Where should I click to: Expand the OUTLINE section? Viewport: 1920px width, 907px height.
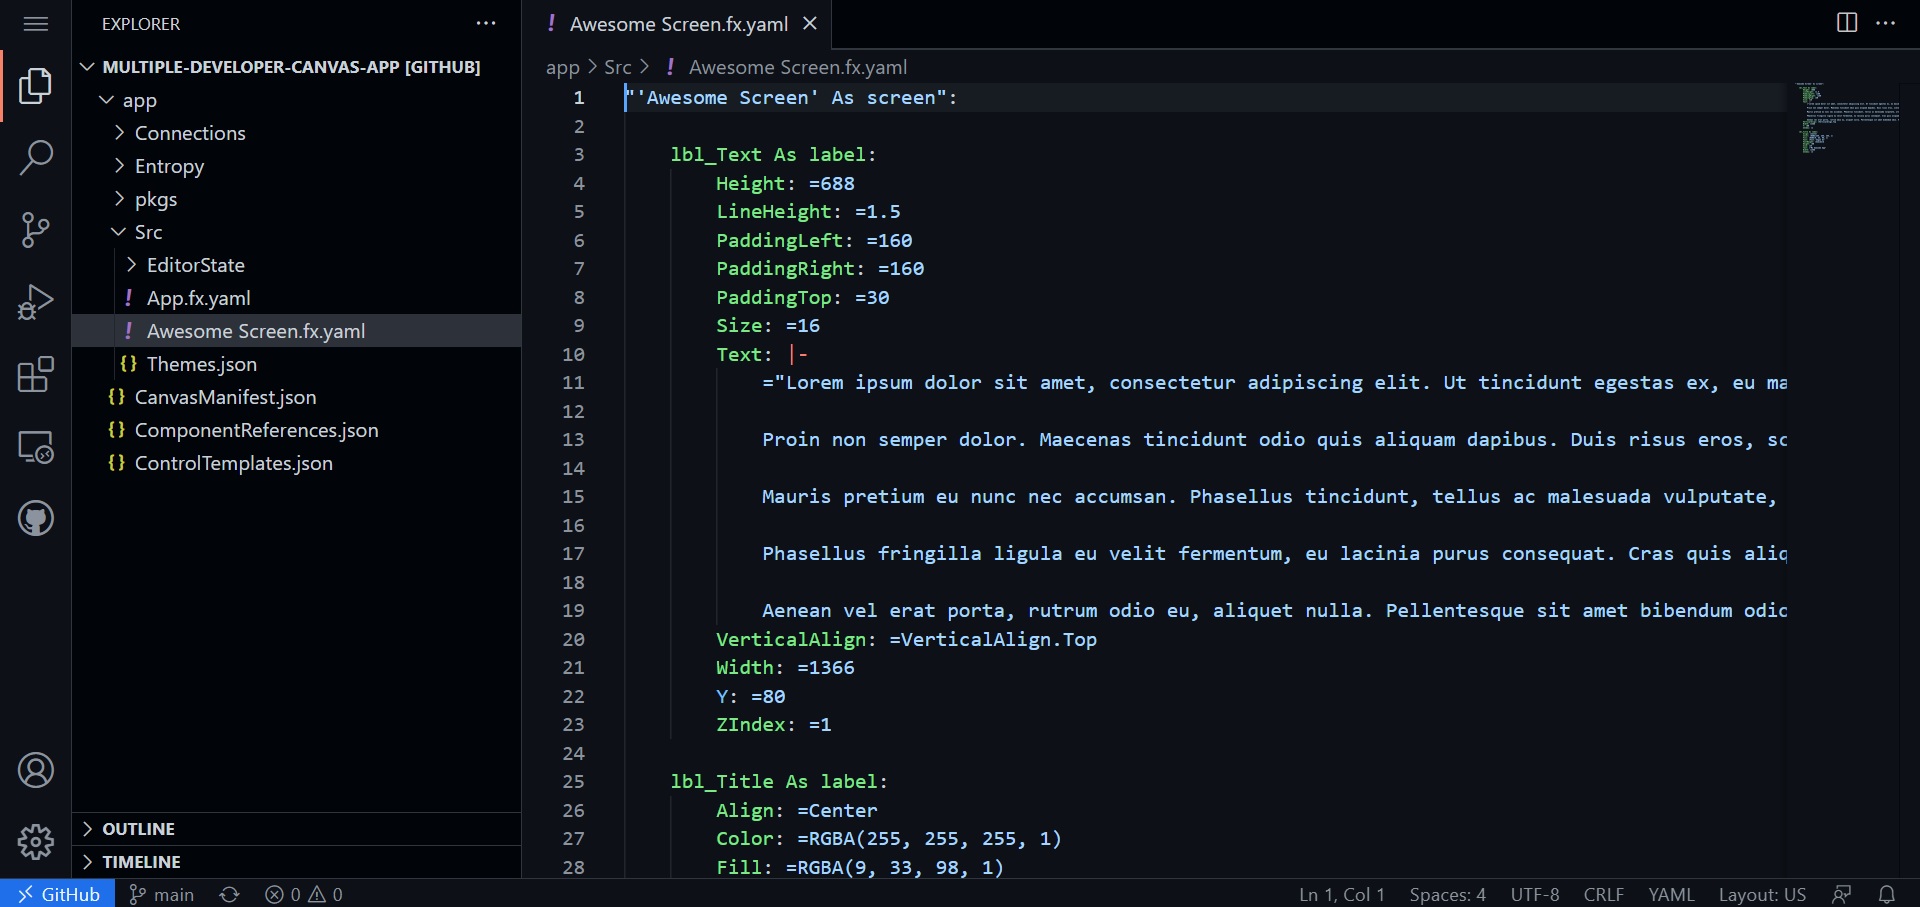140,828
